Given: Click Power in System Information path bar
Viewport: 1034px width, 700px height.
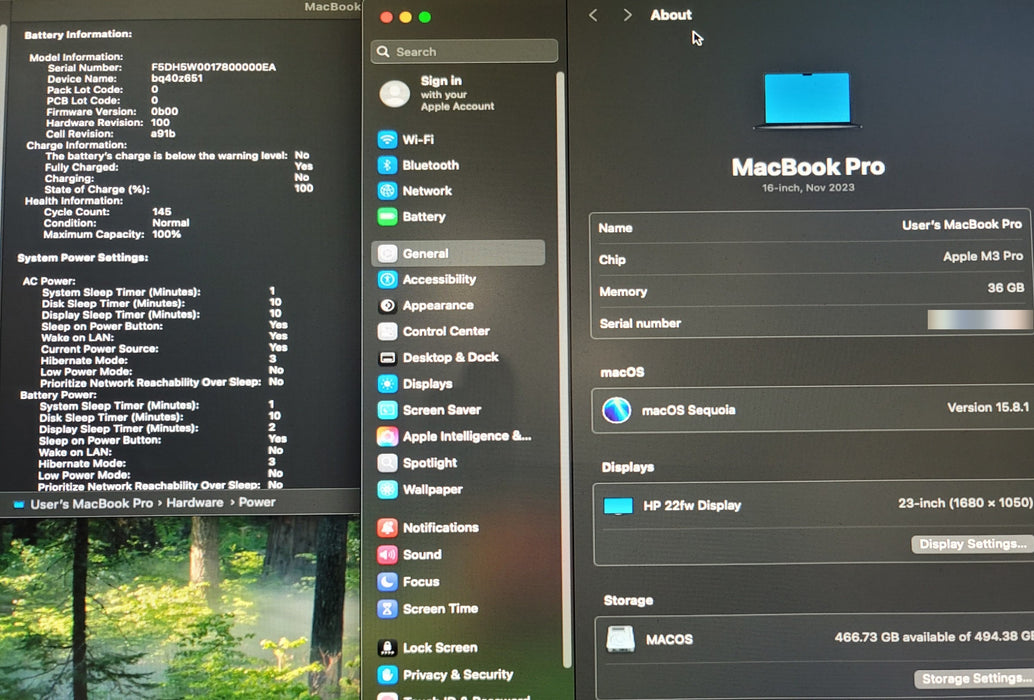Looking at the screenshot, I should pyautogui.click(x=257, y=502).
